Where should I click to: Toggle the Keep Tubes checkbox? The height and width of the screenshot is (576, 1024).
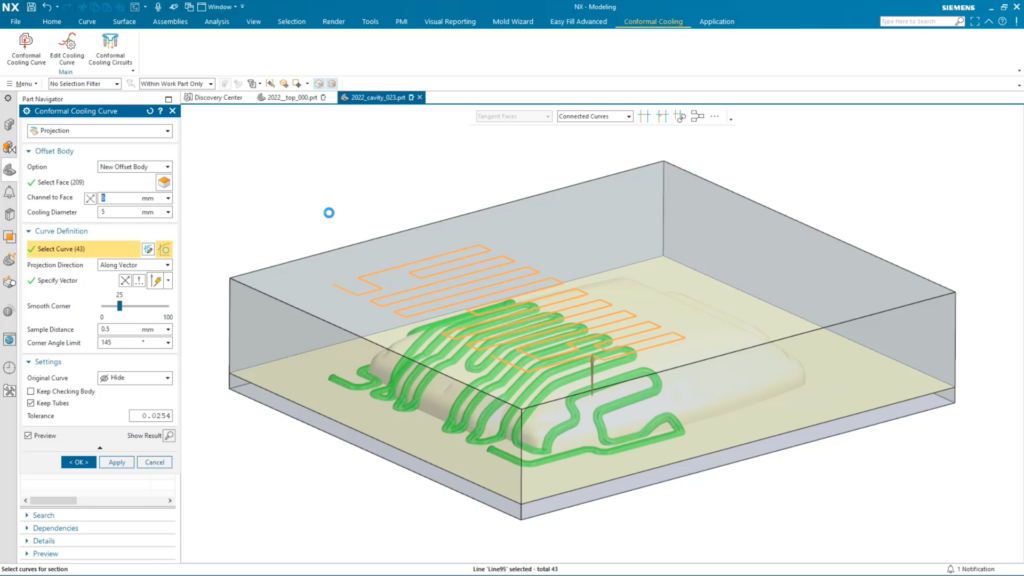pyautogui.click(x=31, y=403)
